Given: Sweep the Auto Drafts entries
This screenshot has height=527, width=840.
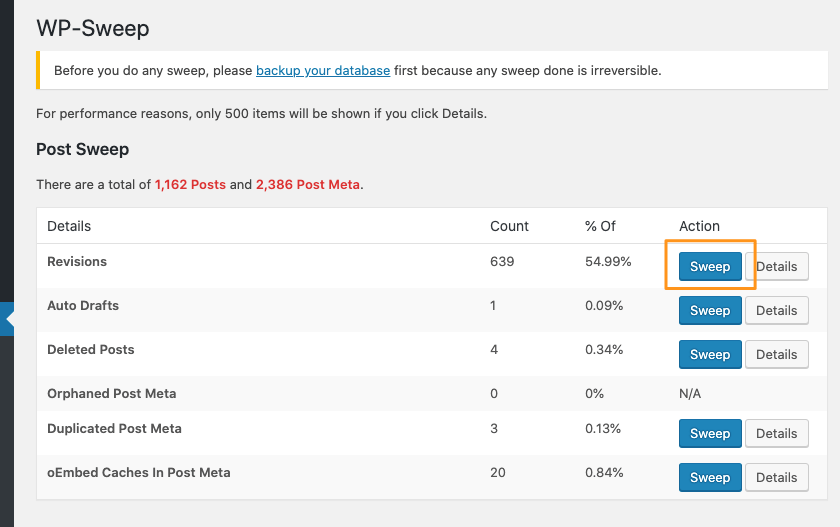Looking at the screenshot, I should [710, 311].
